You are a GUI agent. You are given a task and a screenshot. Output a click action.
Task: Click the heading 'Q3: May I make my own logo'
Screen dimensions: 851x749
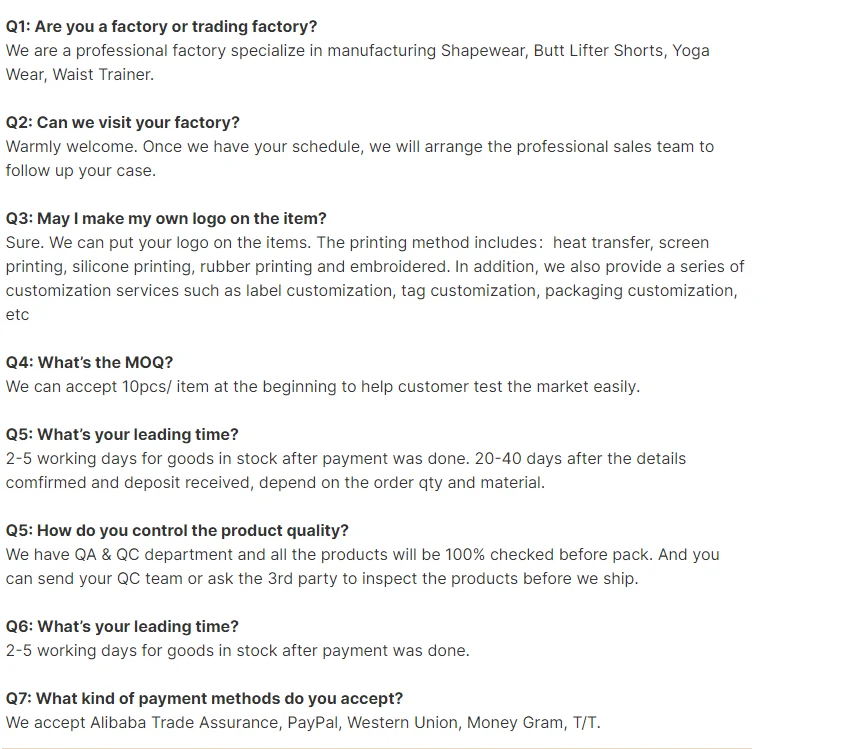166,218
